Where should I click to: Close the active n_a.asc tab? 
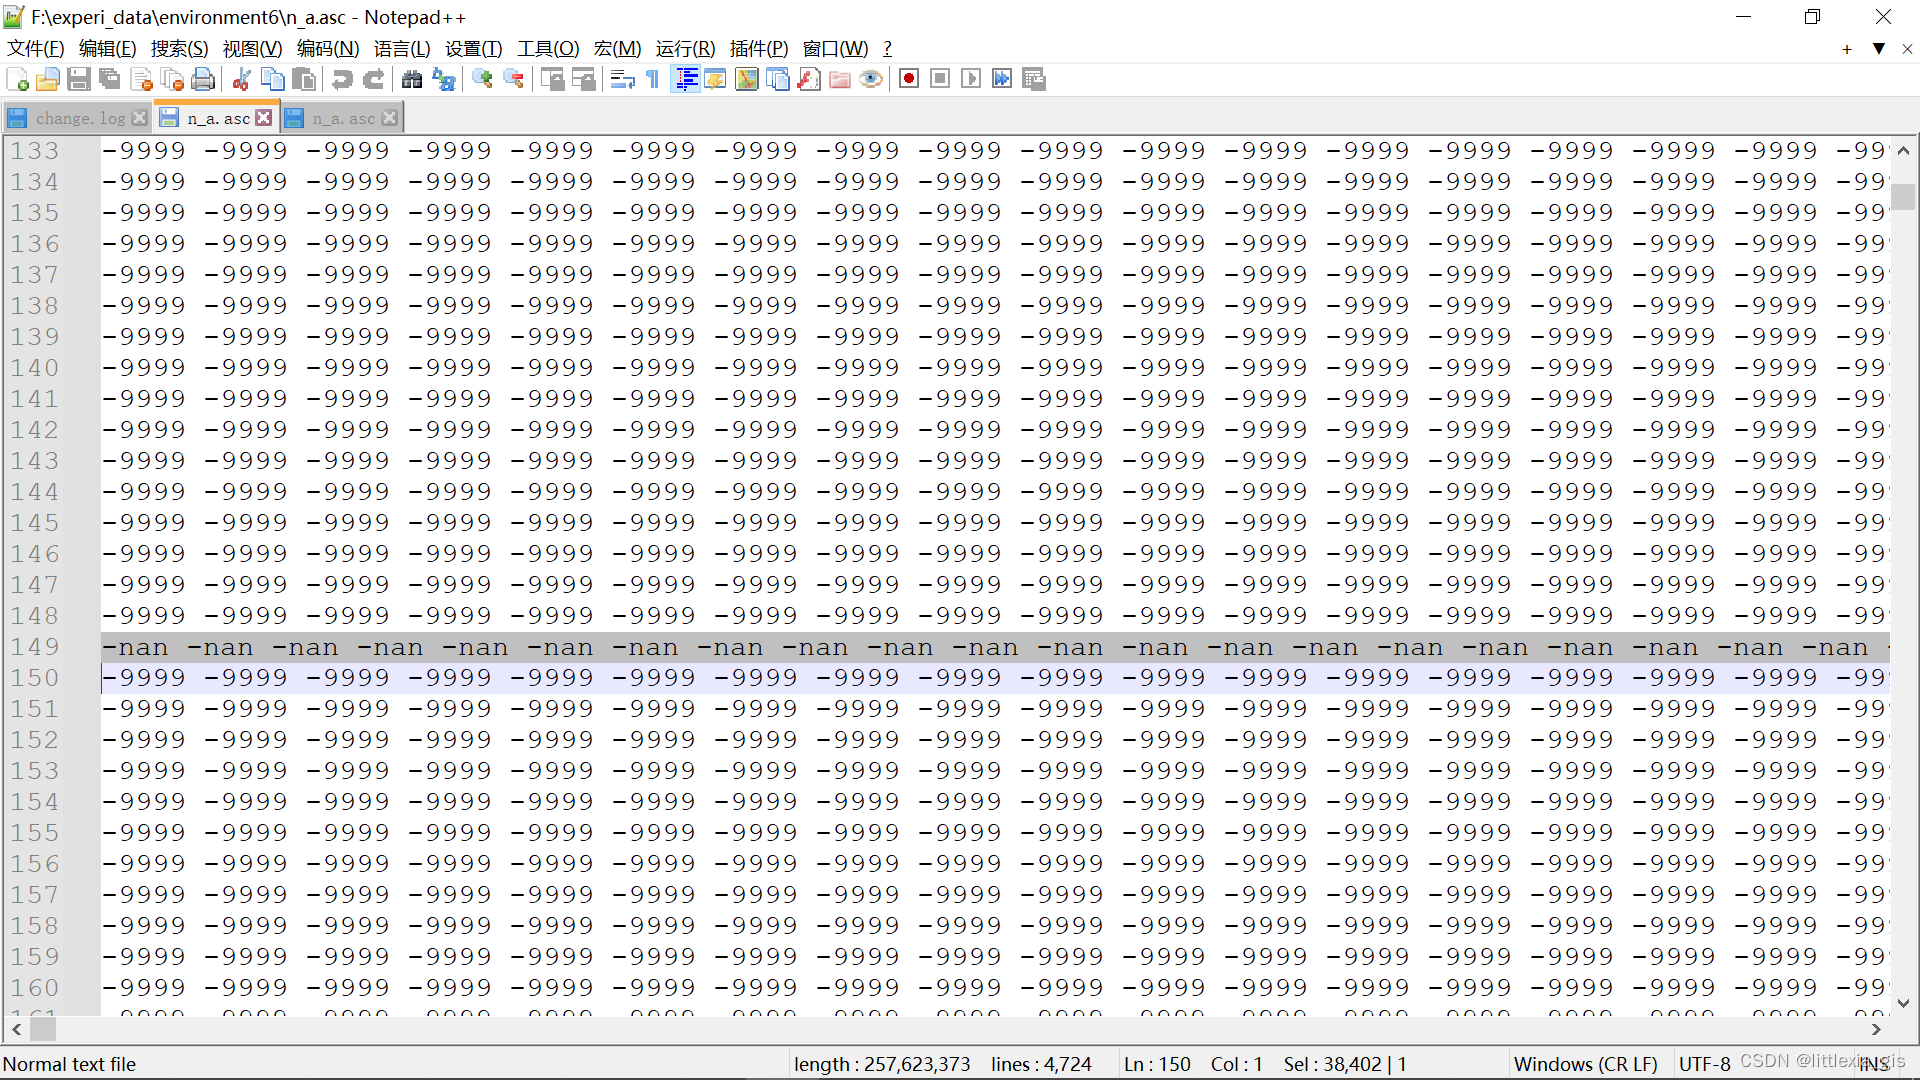[x=263, y=118]
